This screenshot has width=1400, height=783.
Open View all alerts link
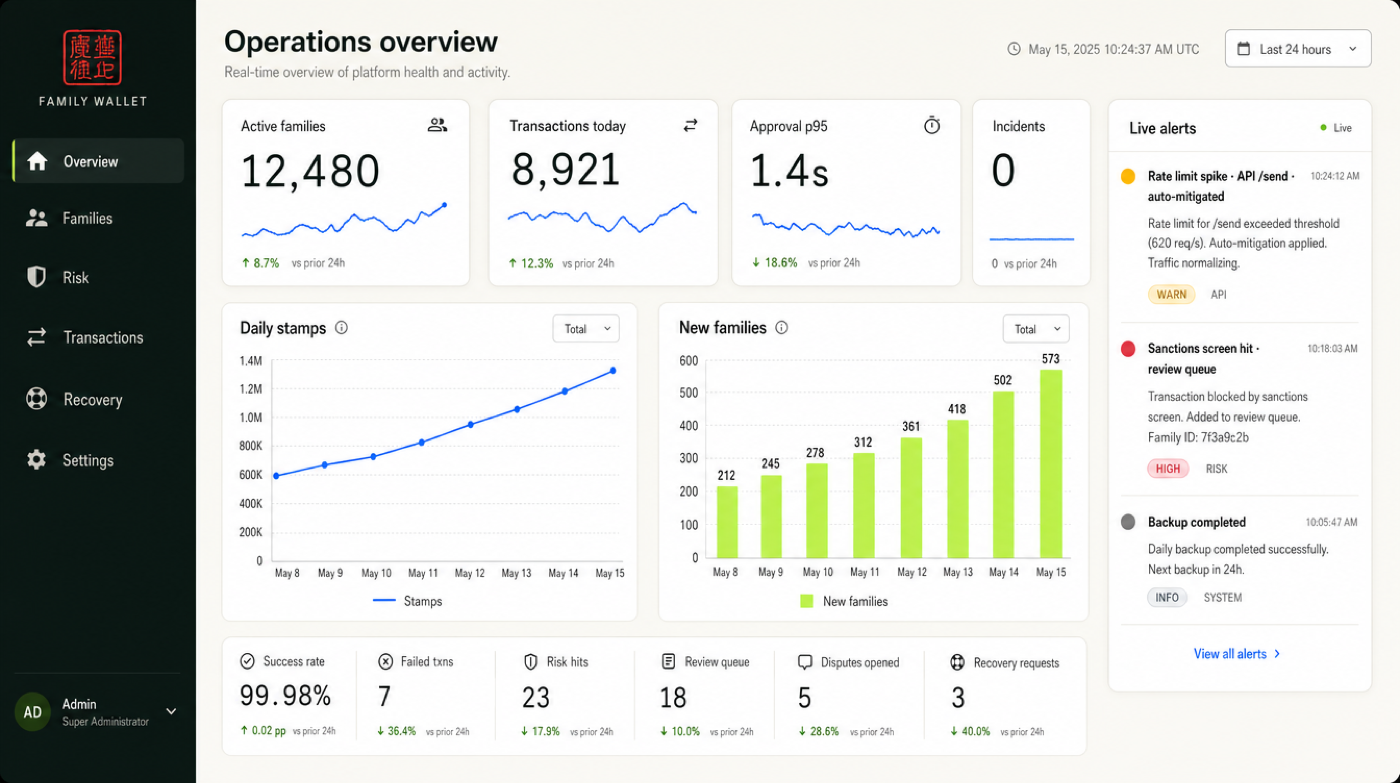tap(1238, 654)
